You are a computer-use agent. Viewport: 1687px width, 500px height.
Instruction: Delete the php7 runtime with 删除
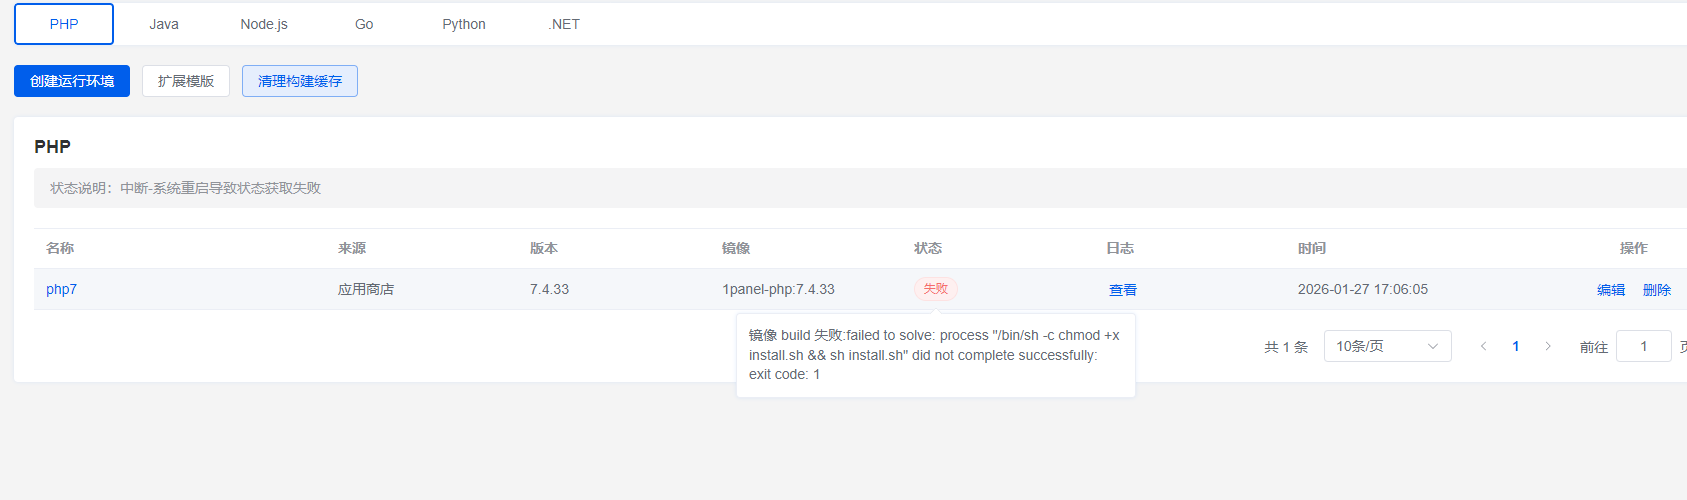pos(1657,290)
